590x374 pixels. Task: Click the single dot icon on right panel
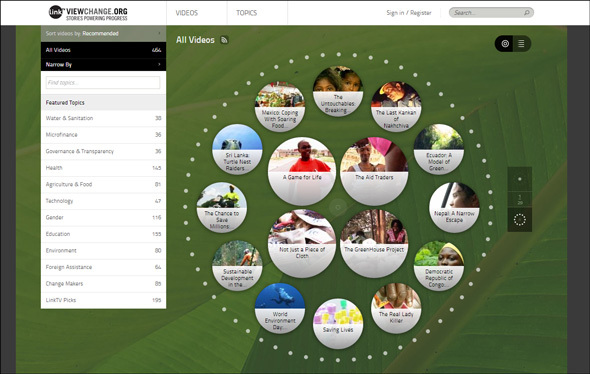[x=520, y=179]
